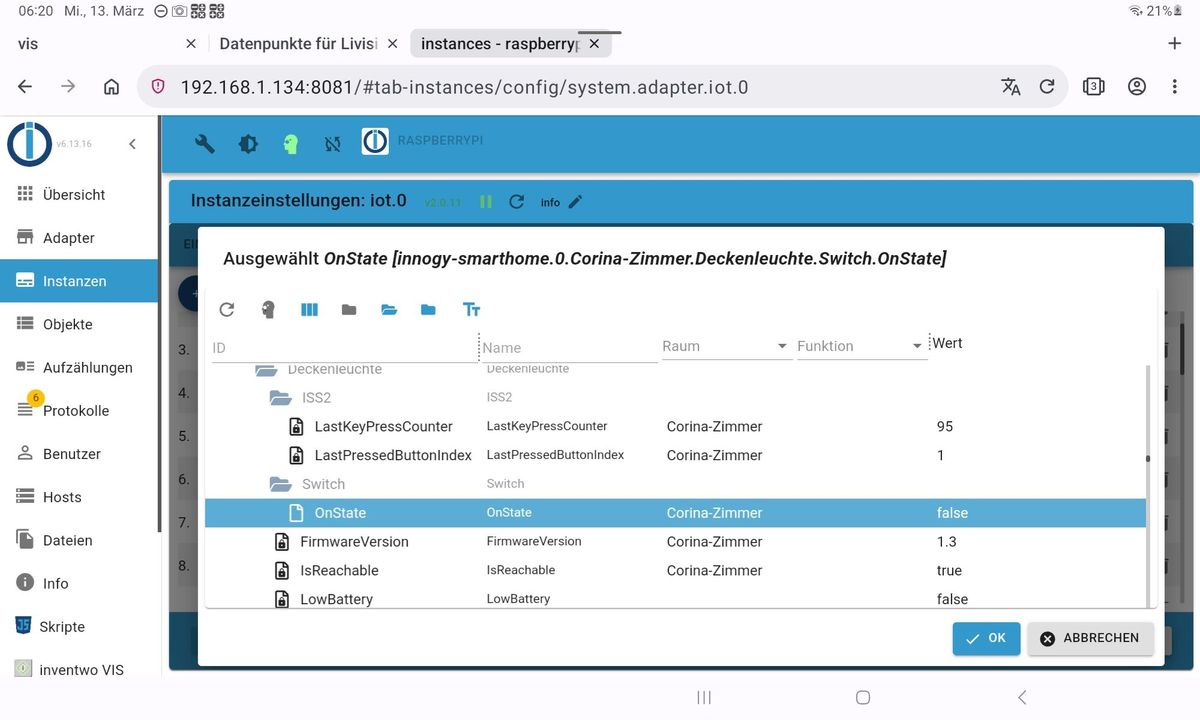Image resolution: width=1200 pixels, height=720 pixels.
Task: Switch to Datenpunkte für Livisi tab
Action: [x=298, y=44]
